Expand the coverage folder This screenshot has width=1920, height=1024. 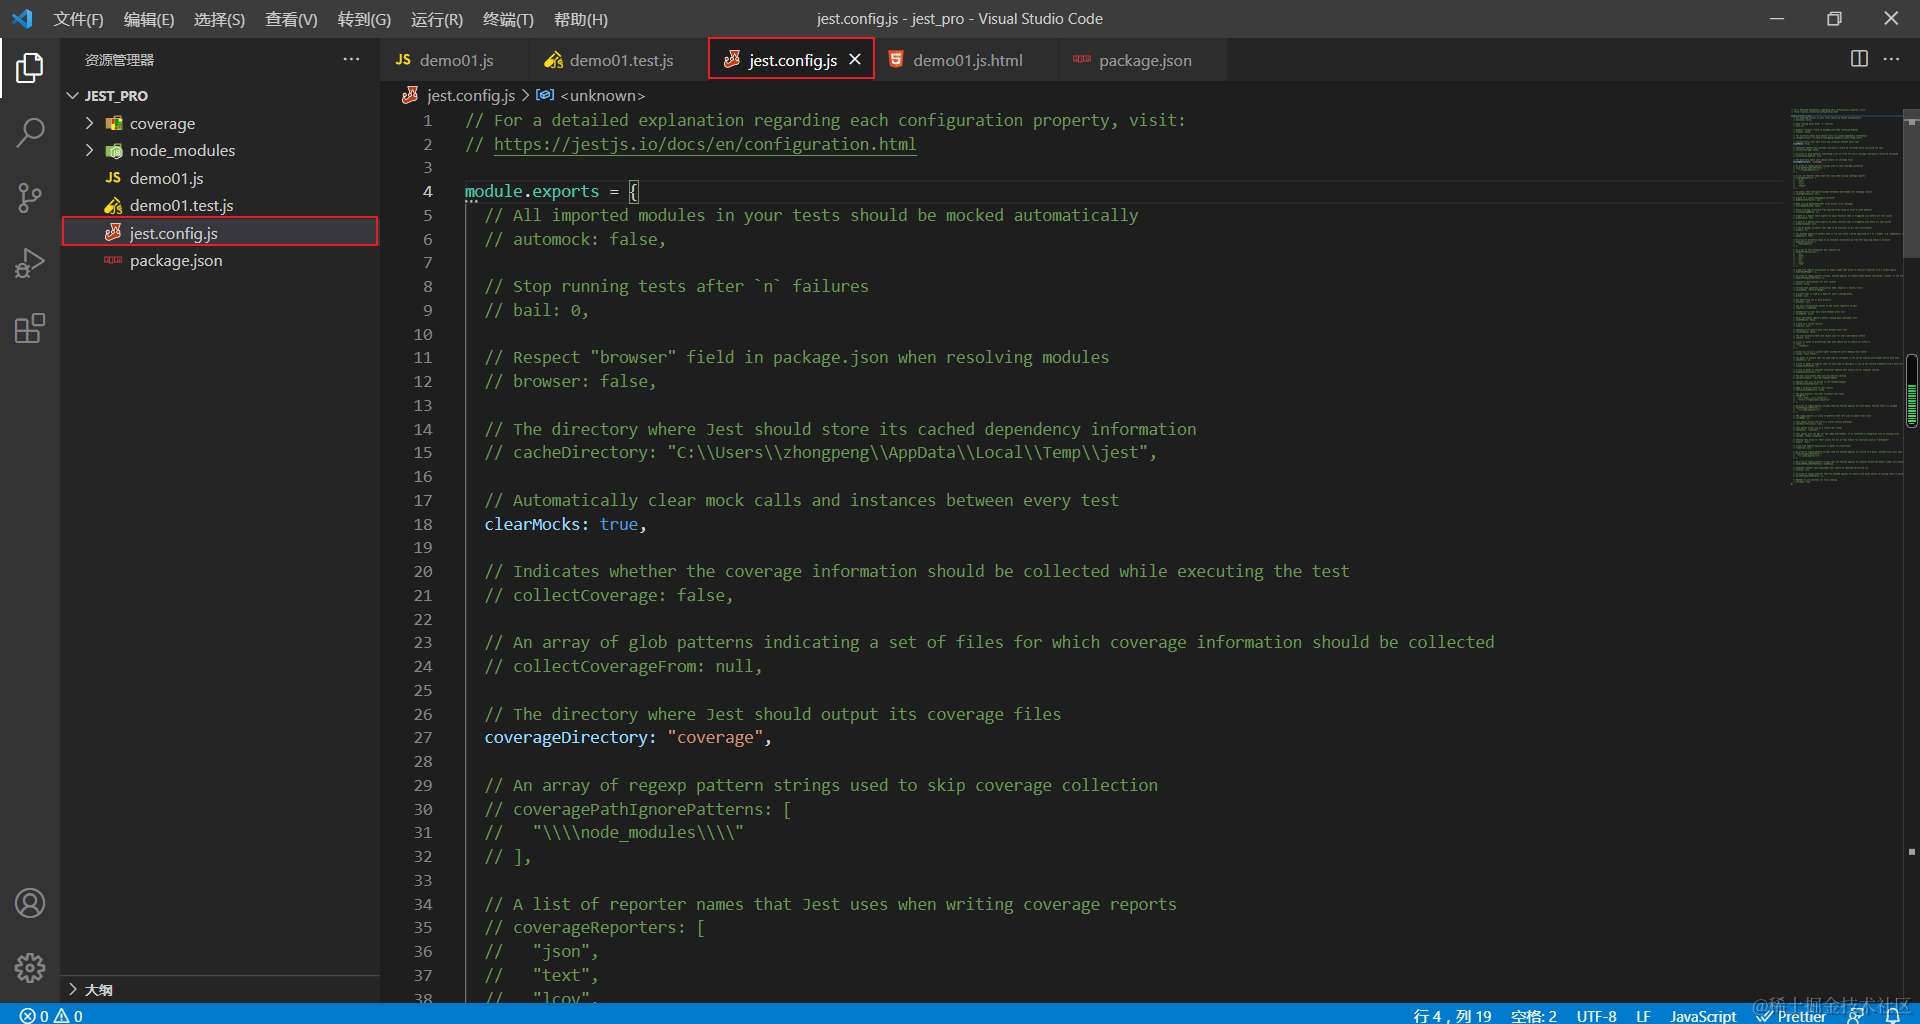[x=89, y=123]
